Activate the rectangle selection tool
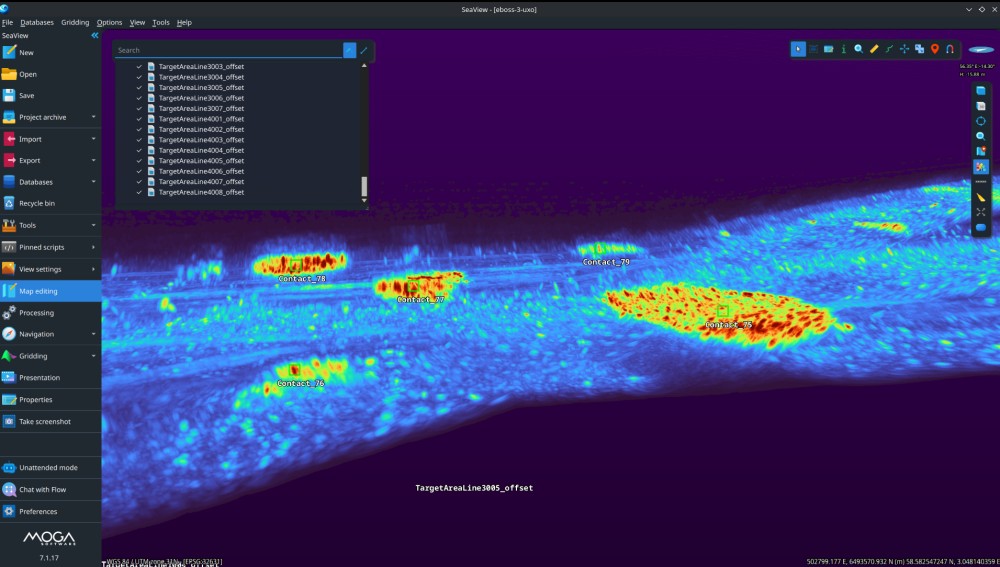1000x567 pixels. [x=813, y=49]
